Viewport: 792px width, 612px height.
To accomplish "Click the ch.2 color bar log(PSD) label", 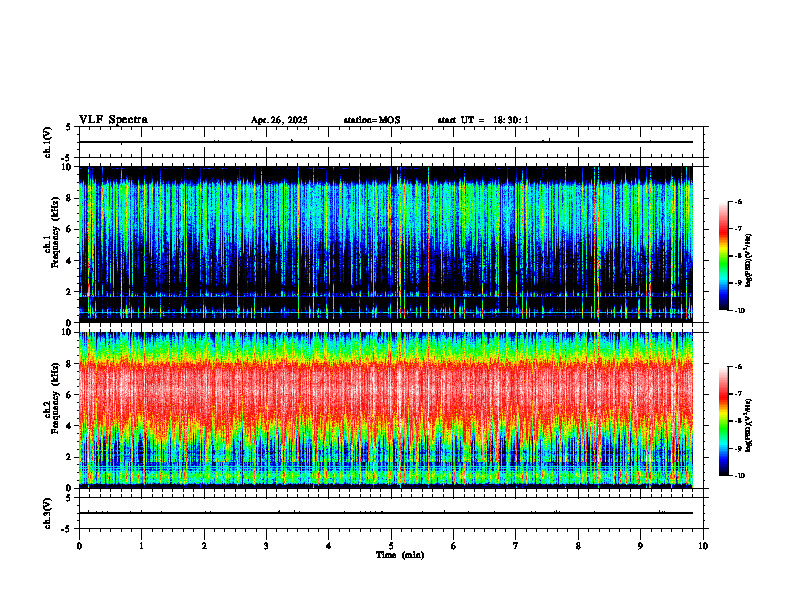I will 749,425.
